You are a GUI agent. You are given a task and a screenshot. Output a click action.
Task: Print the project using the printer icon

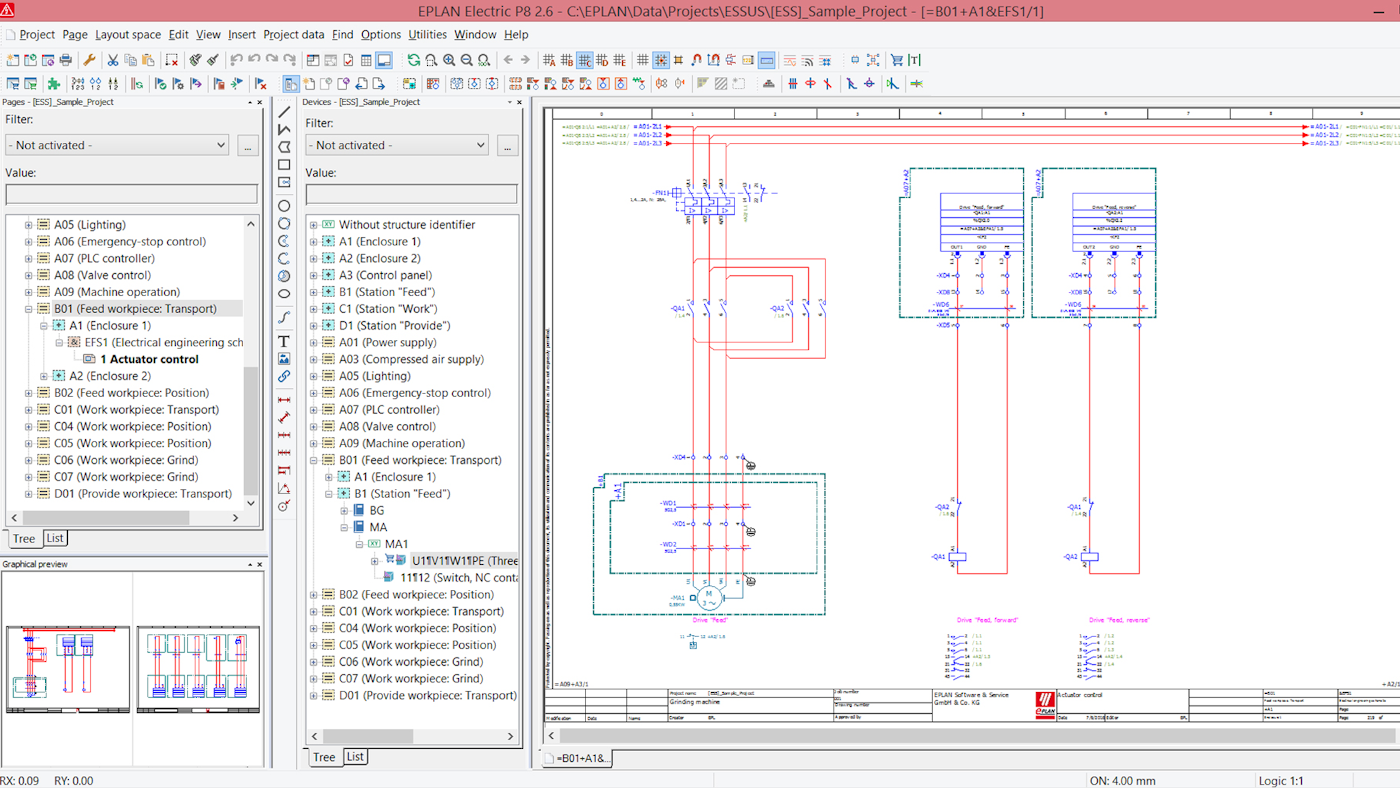[65, 59]
